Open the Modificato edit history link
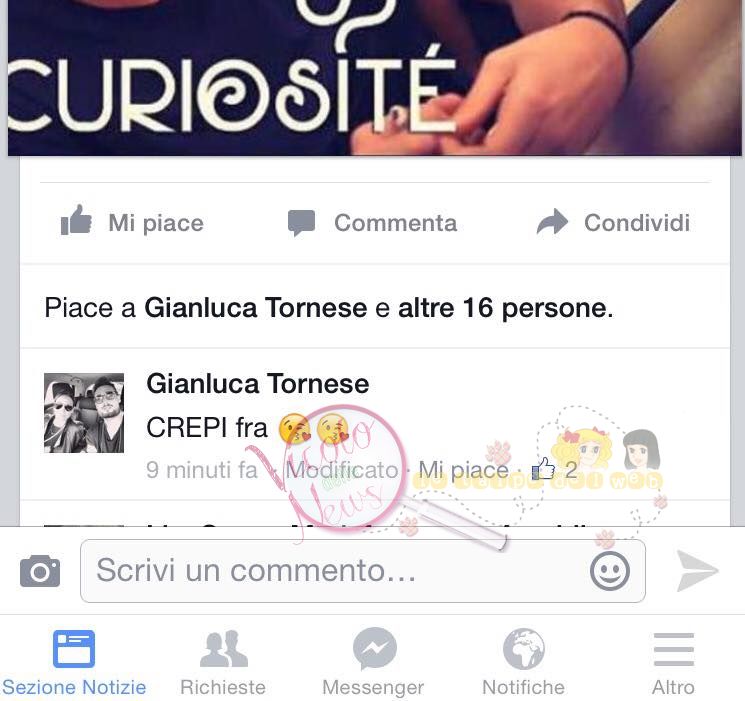The height and width of the screenshot is (701, 745). (342, 470)
